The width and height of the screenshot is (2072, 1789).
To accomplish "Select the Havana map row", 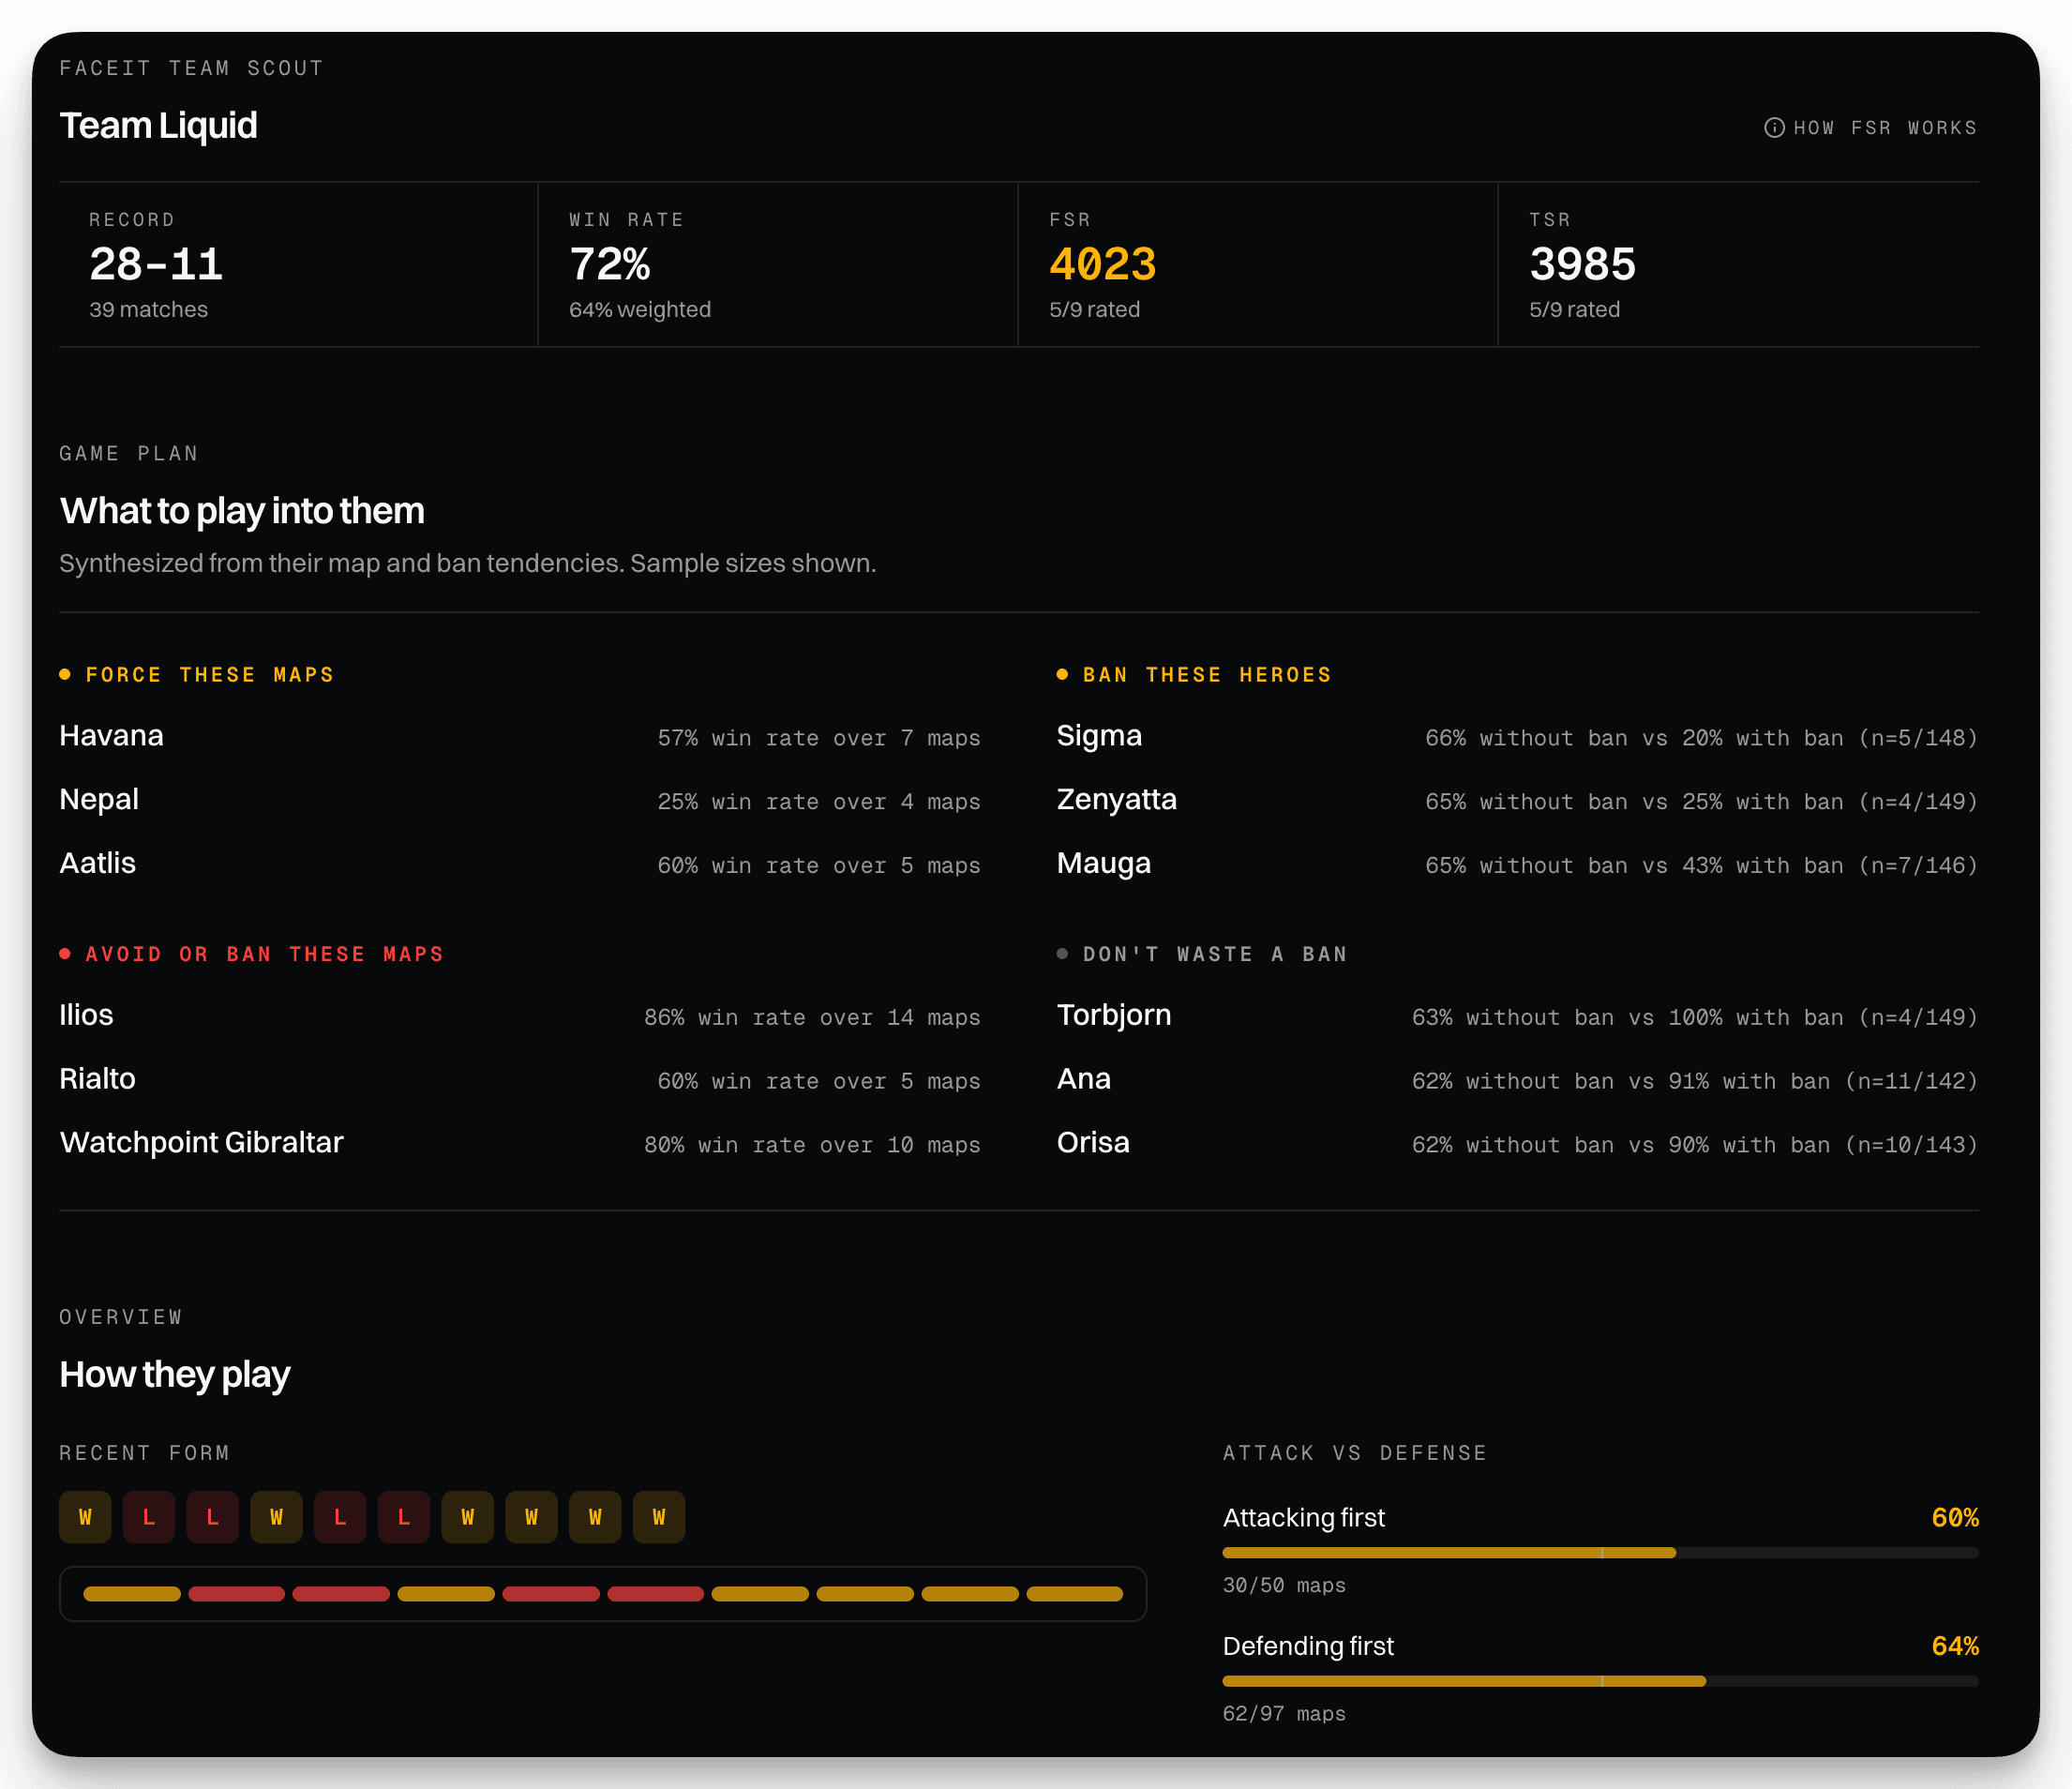I will coord(520,737).
